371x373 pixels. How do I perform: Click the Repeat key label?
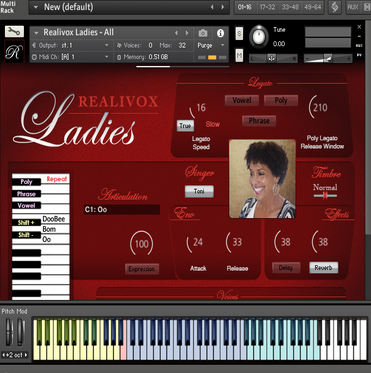(57, 179)
